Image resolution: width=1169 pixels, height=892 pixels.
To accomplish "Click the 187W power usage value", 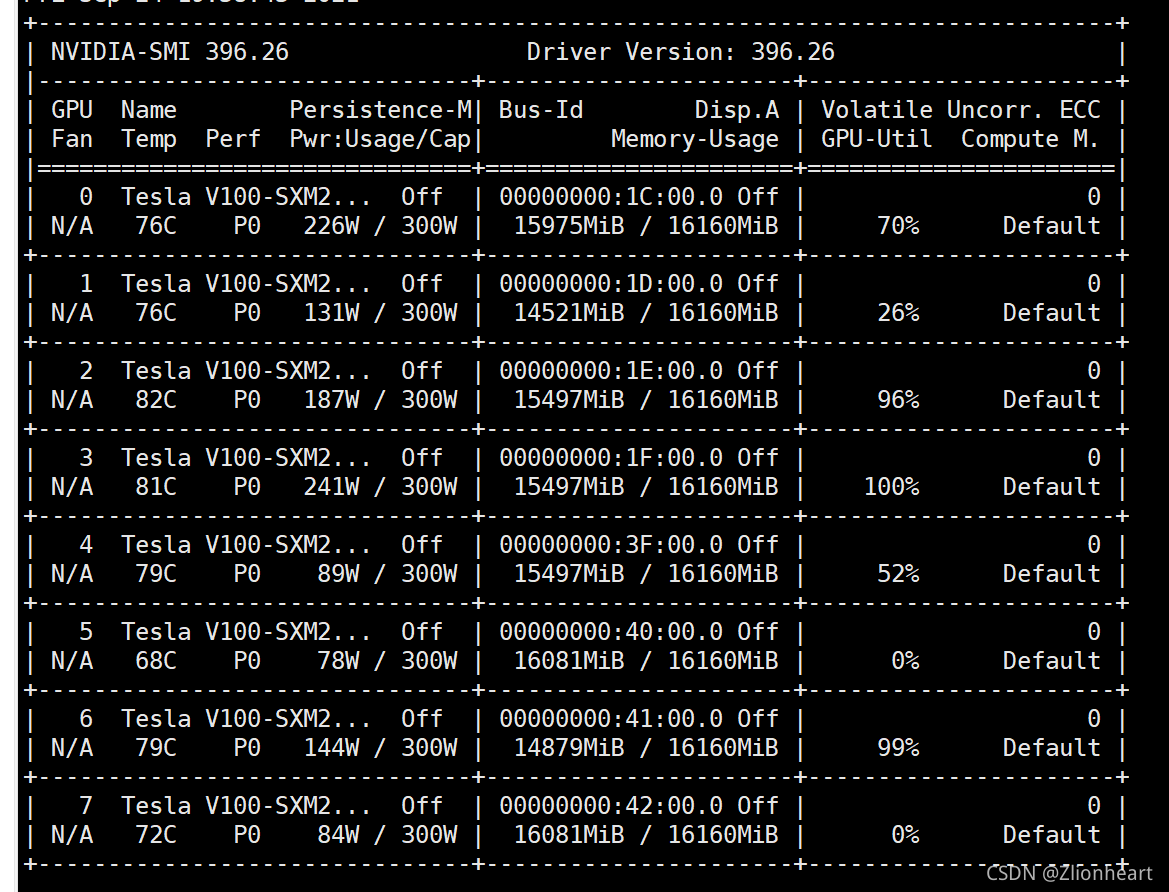I will coord(331,400).
